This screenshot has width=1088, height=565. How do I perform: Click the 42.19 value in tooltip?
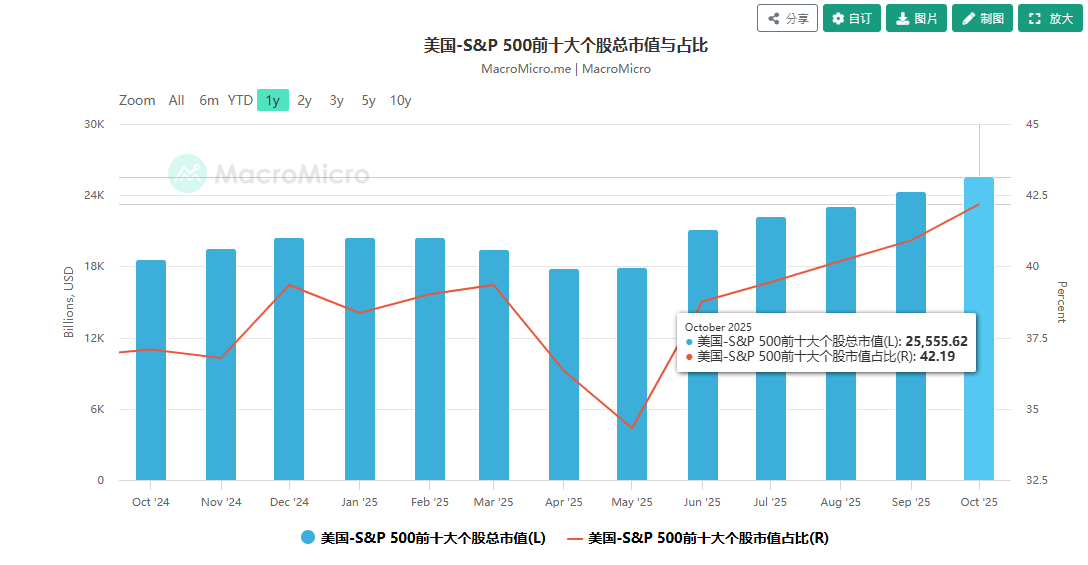click(937, 357)
